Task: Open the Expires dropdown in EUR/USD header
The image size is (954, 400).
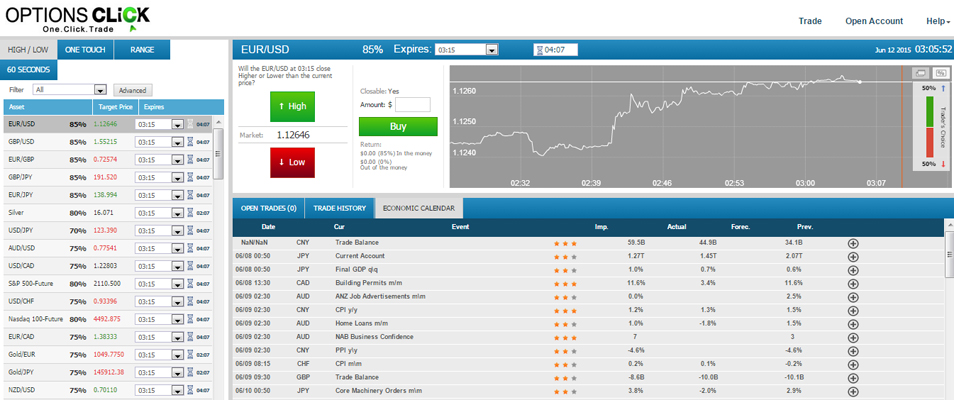Action: (491, 49)
